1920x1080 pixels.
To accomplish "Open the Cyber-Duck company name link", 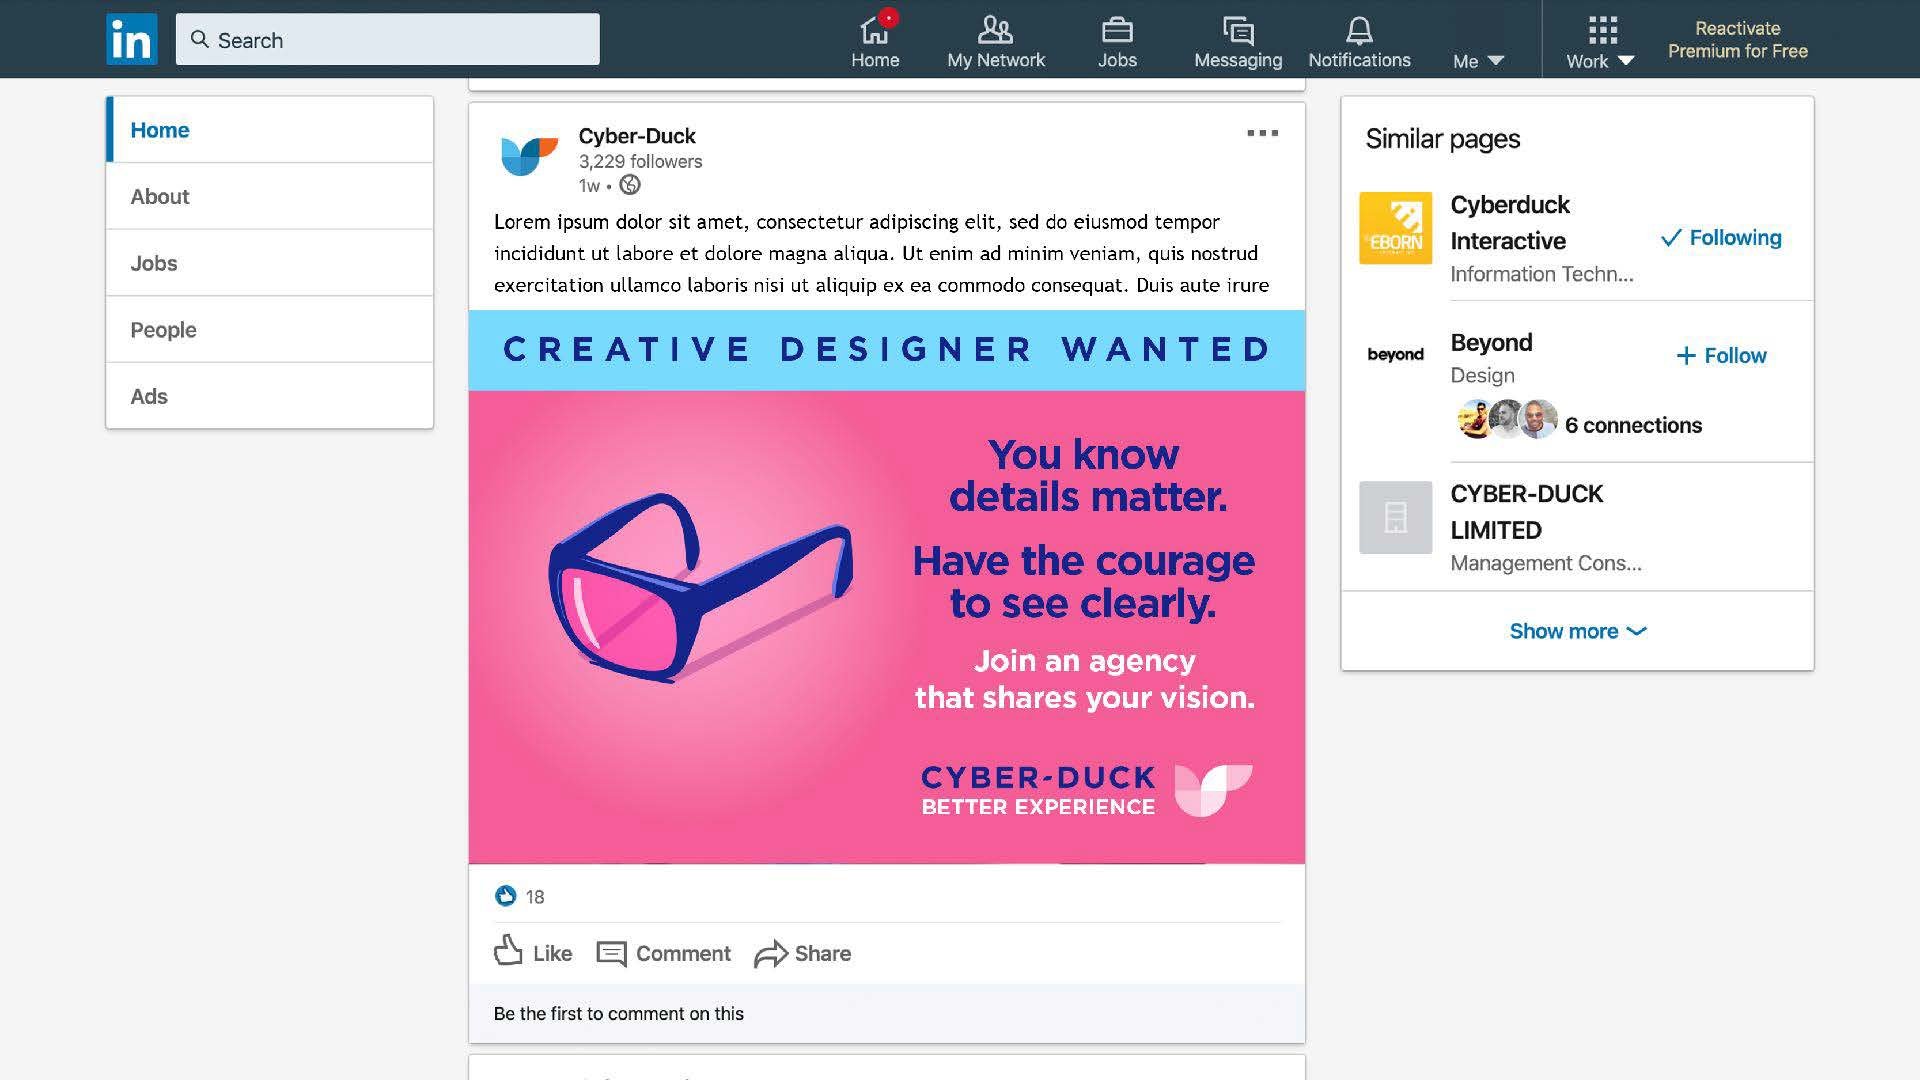I will [637, 136].
